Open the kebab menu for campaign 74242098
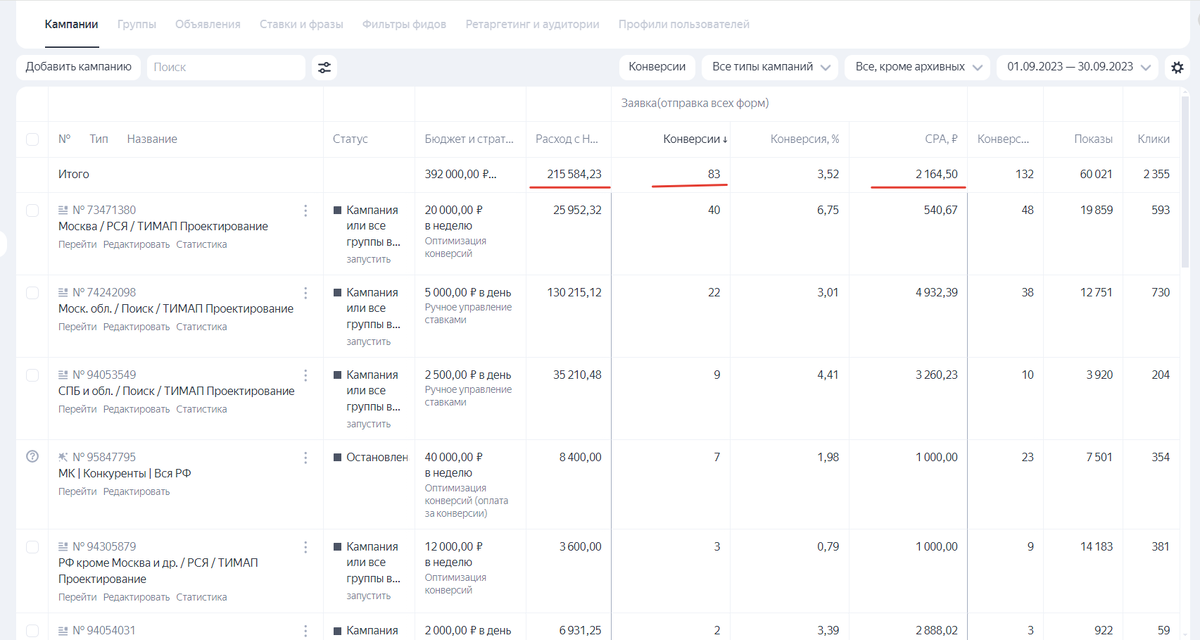This screenshot has height=640, width=1200. click(x=305, y=293)
